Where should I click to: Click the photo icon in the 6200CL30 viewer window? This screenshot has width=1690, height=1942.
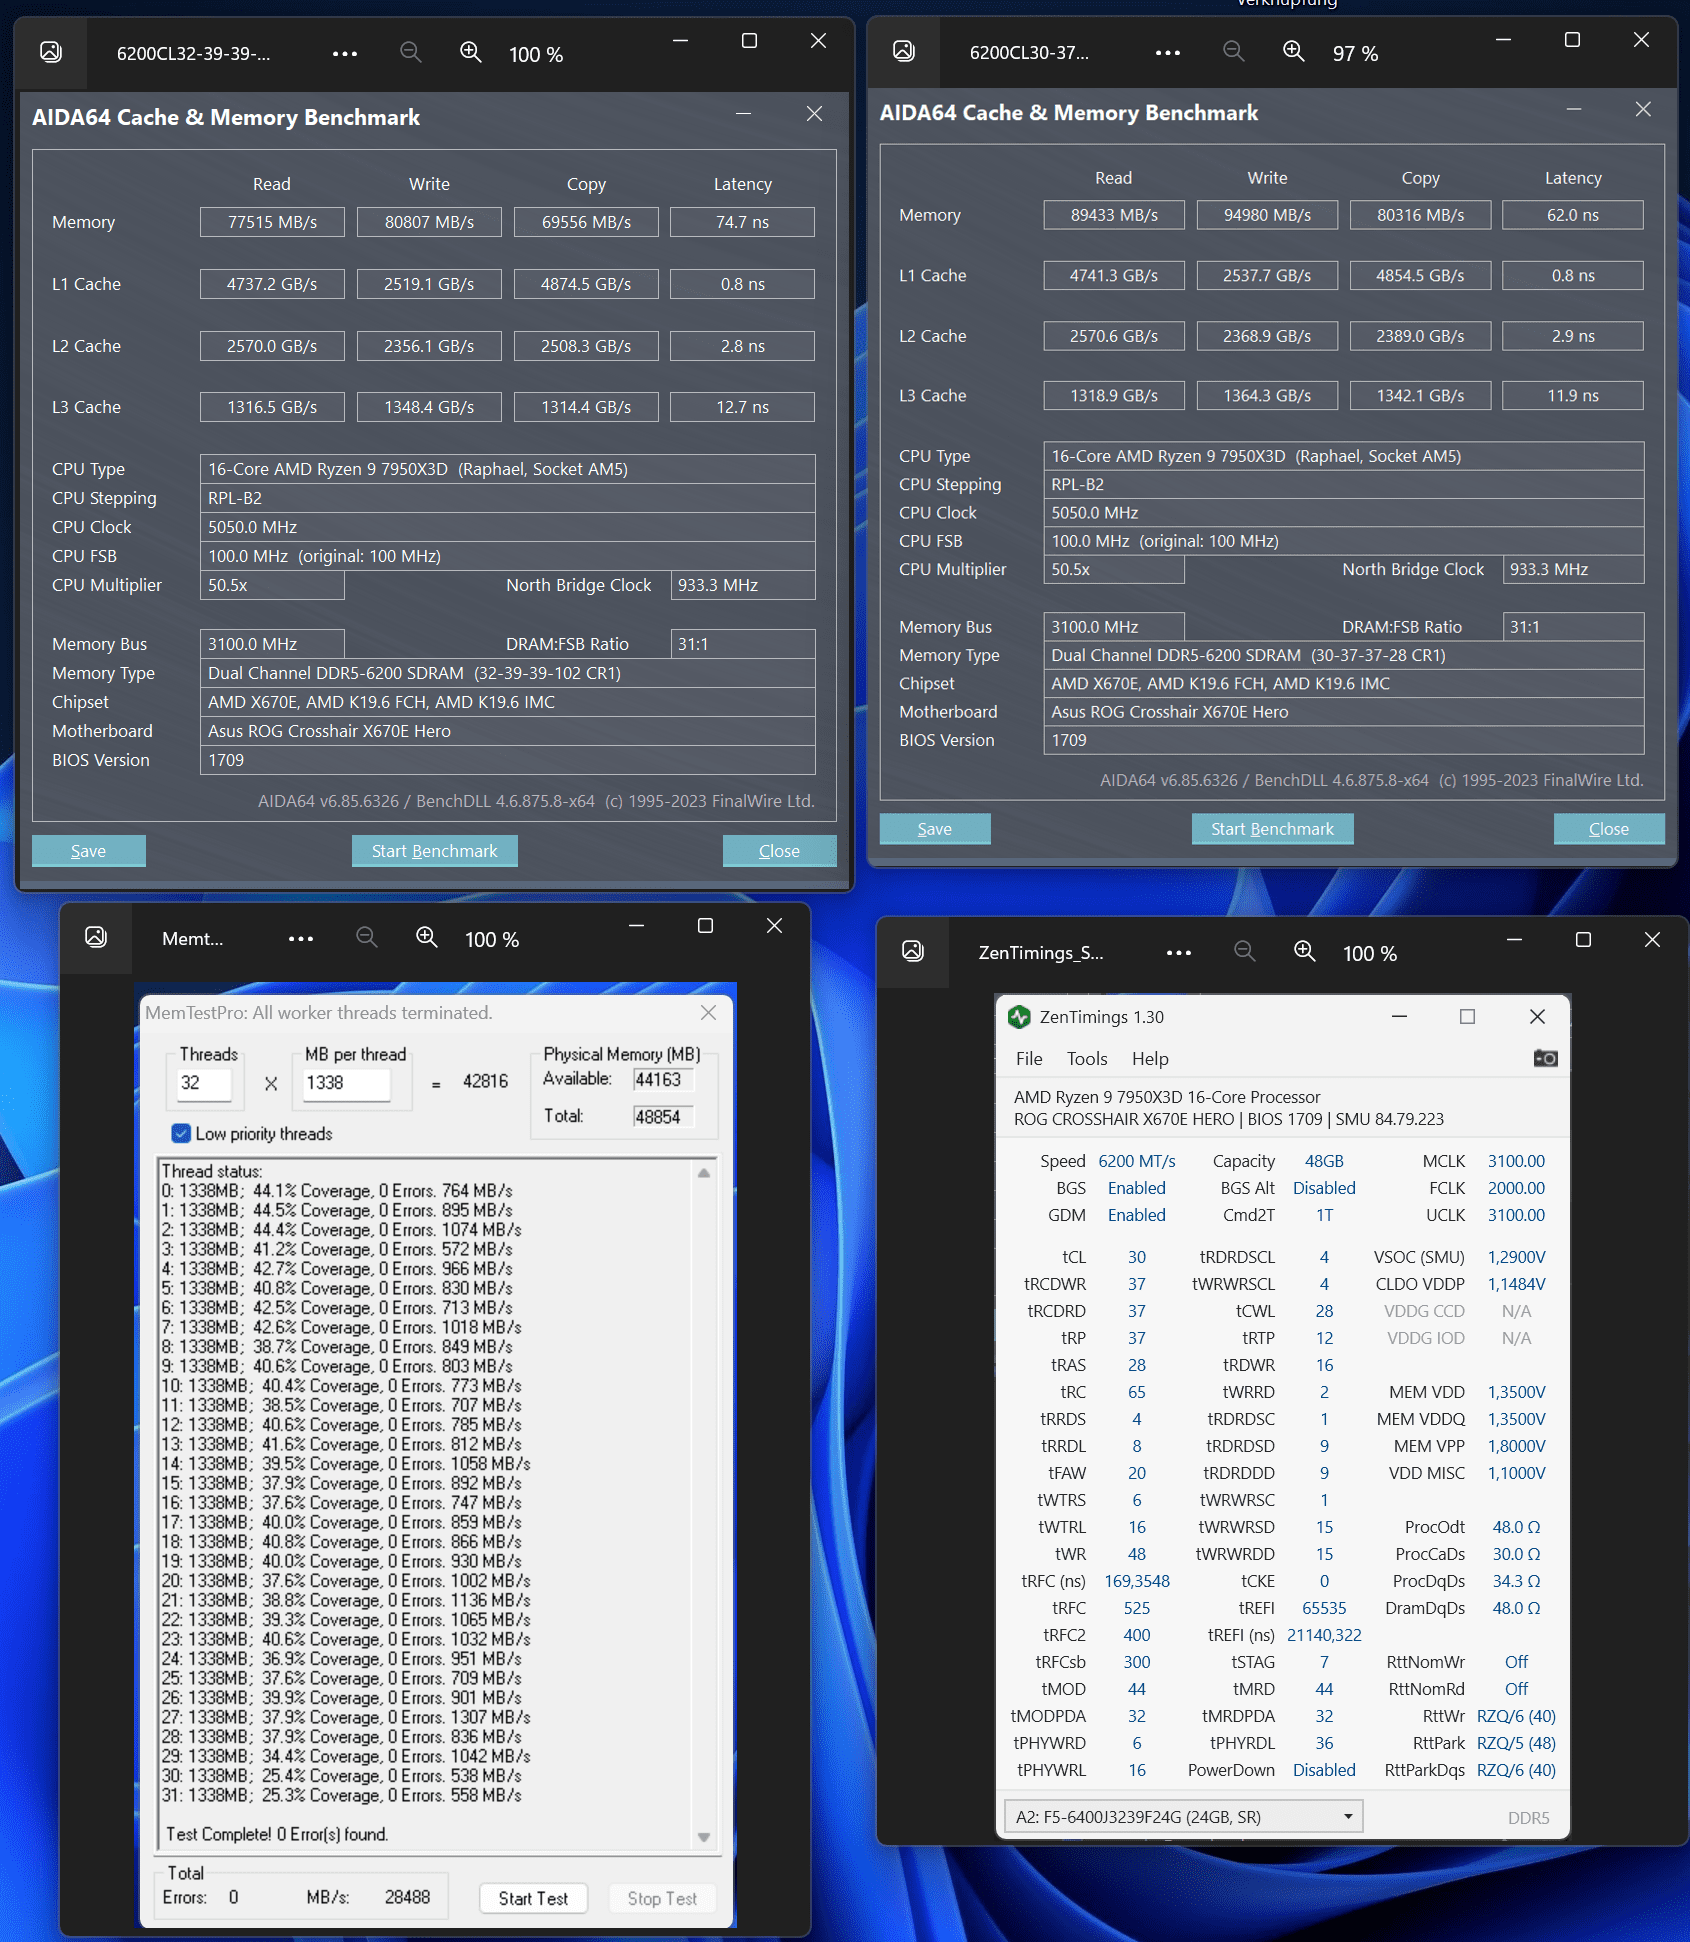904,51
